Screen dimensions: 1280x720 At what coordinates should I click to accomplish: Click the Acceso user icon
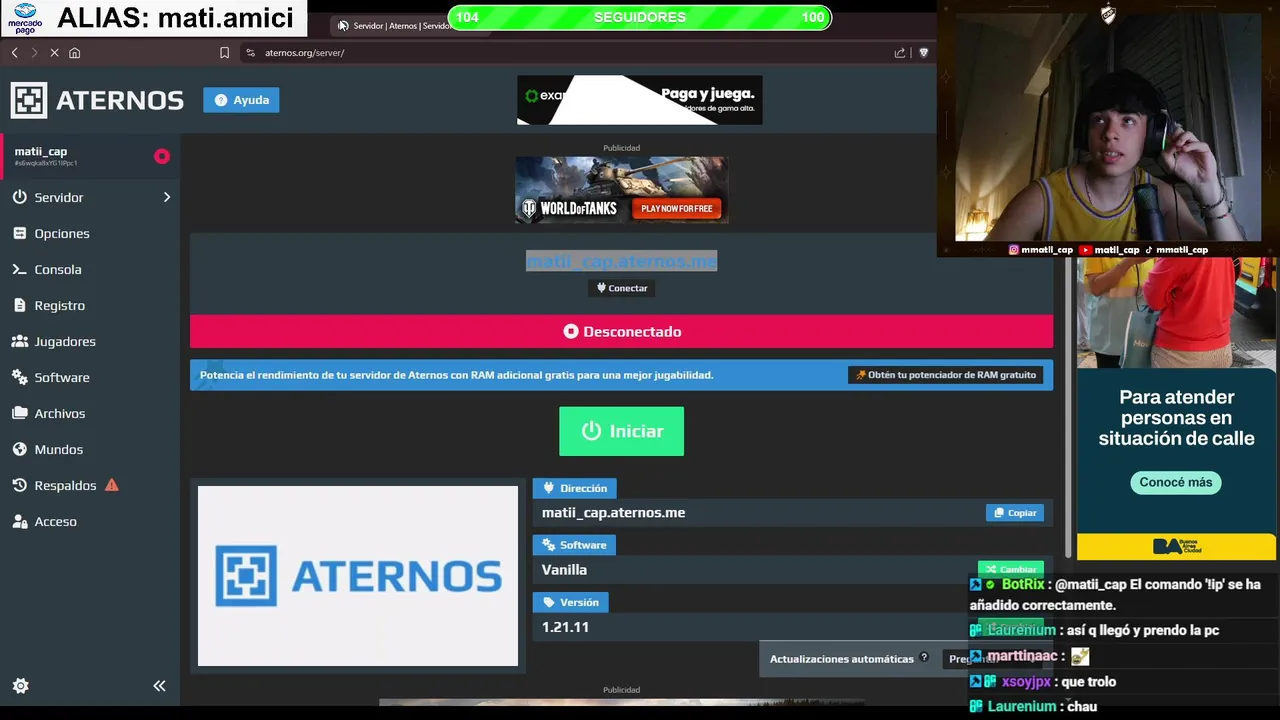point(20,521)
